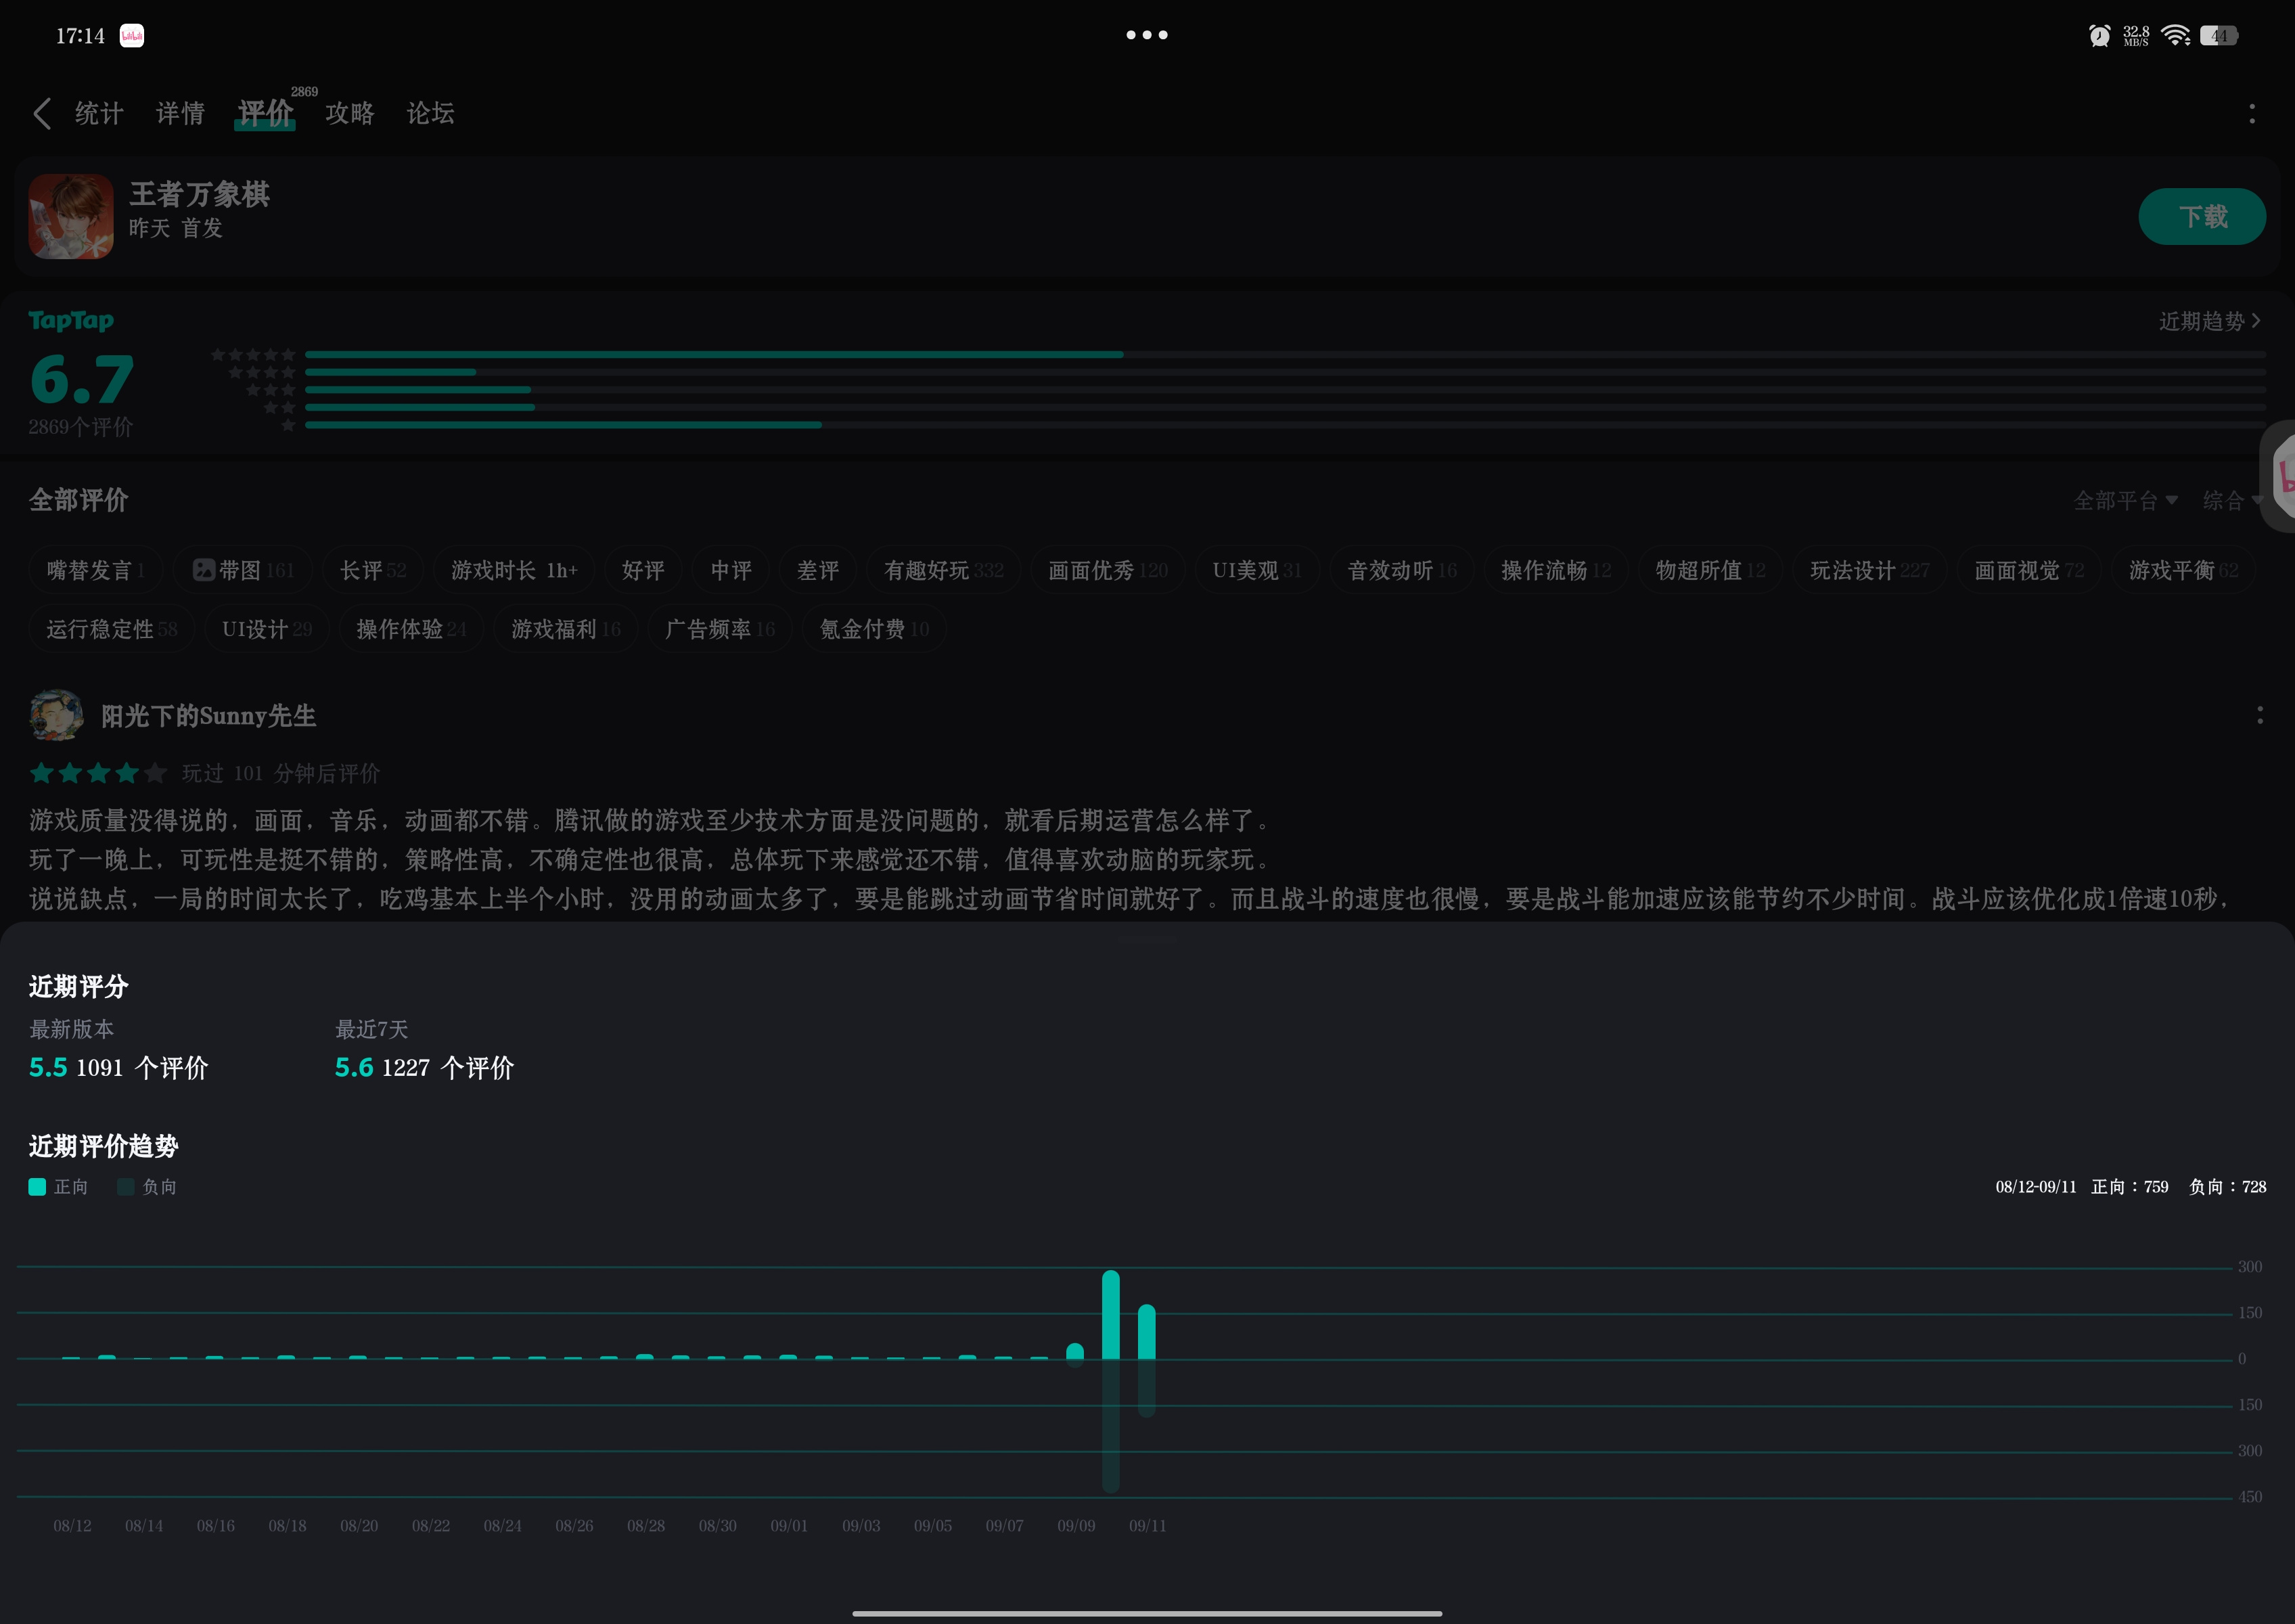Image resolution: width=2295 pixels, height=1624 pixels.
Task: Select the 游戏平衡 tag chip
Action: click(2183, 570)
